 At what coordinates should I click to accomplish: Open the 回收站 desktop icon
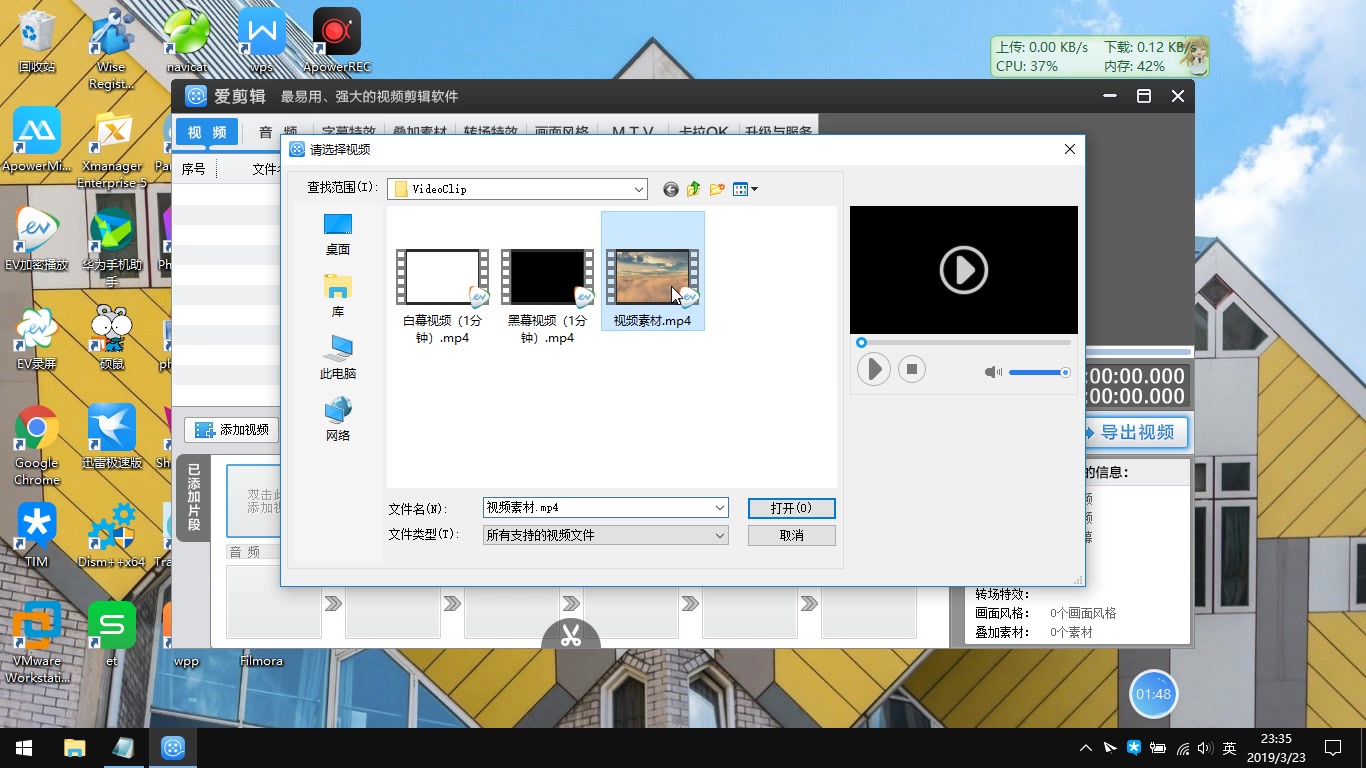pos(37,41)
